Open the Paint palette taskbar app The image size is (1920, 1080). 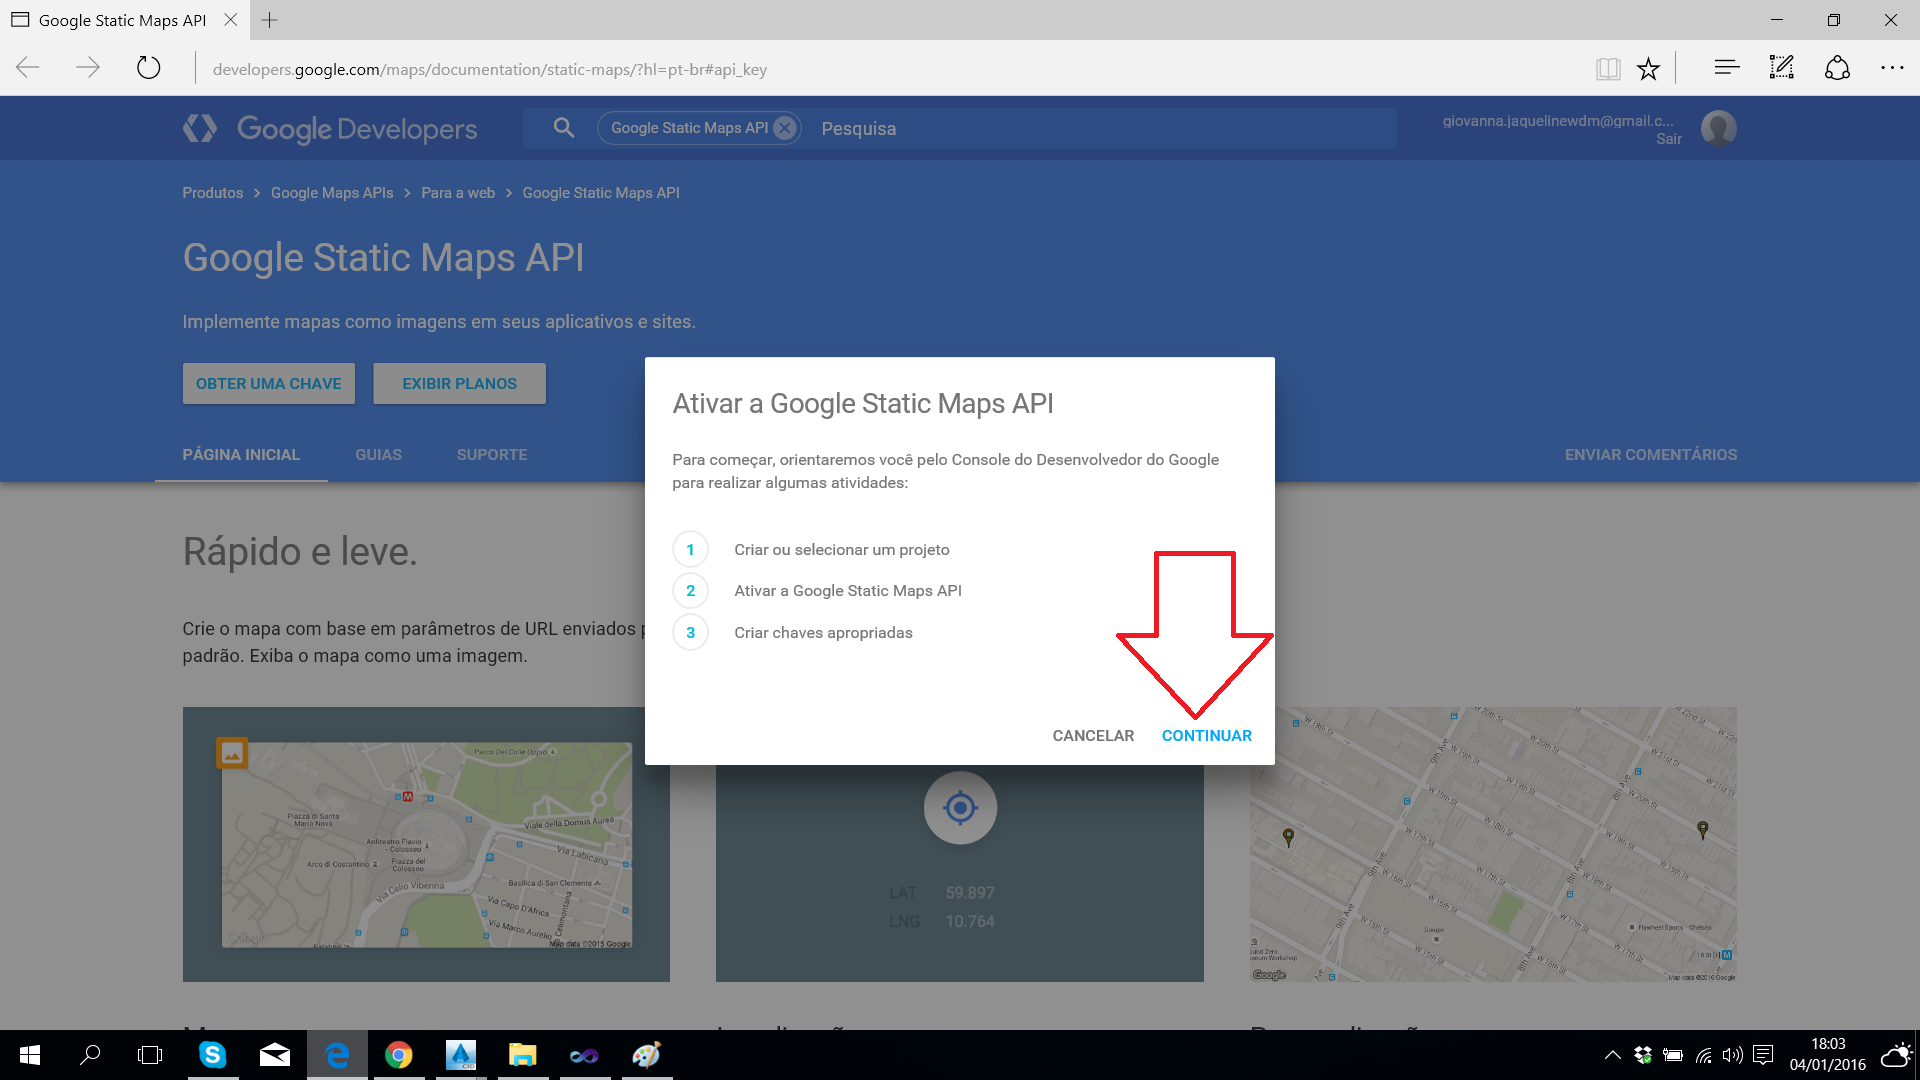(x=647, y=1055)
